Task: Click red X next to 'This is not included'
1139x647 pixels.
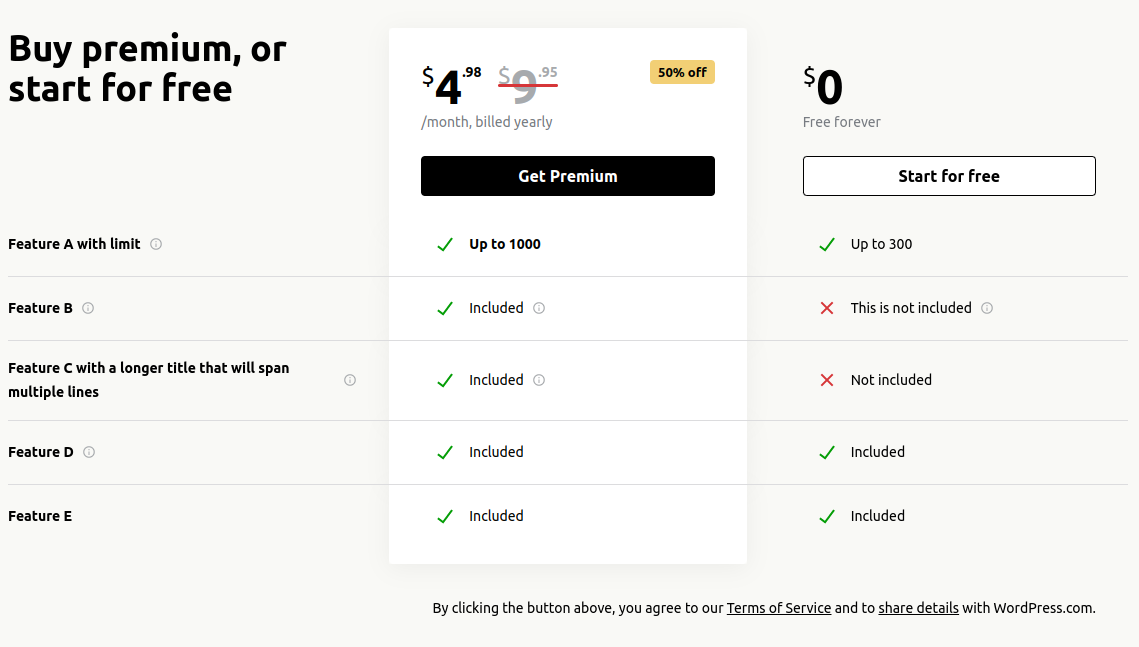Action: (x=827, y=308)
